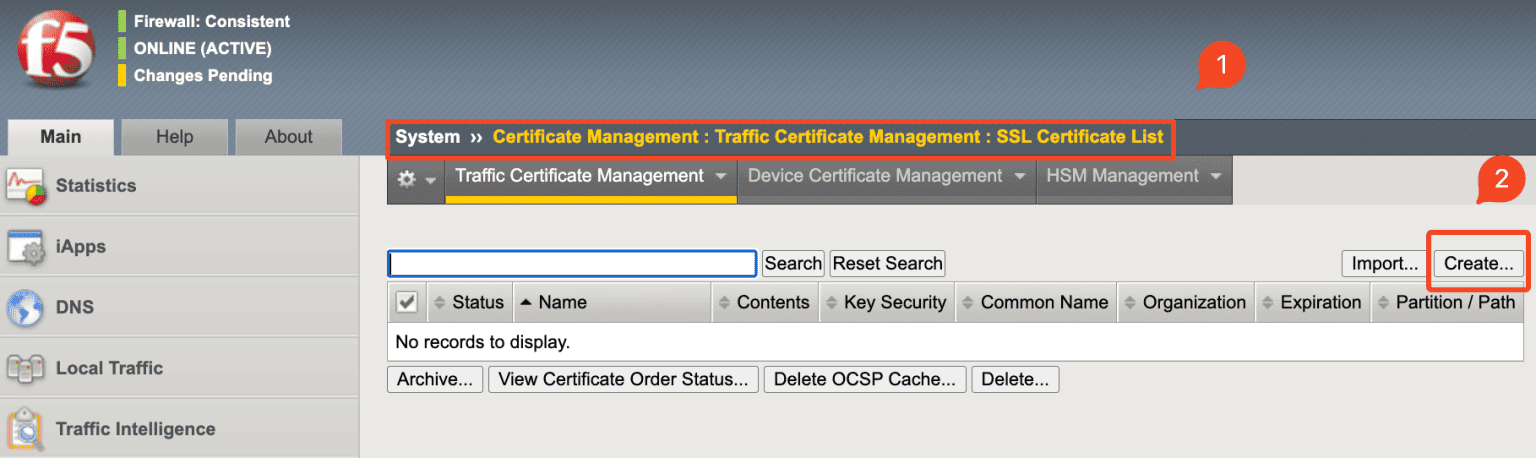Sort by Organization column arrows
The image size is (1536, 458).
coord(1130,303)
